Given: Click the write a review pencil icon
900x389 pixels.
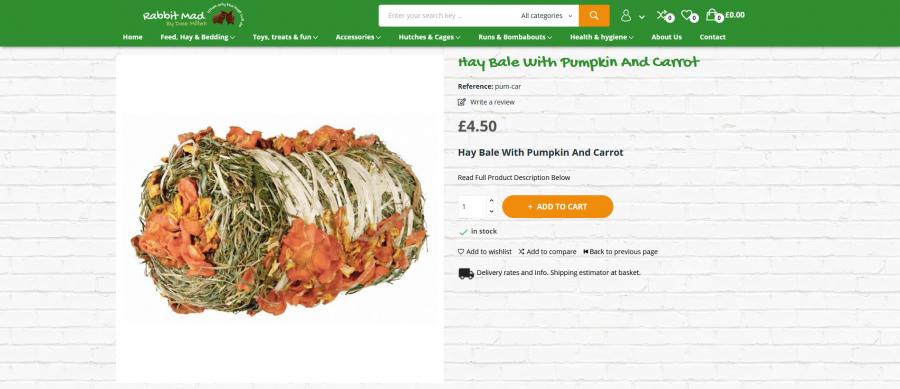Looking at the screenshot, I should 461,102.
